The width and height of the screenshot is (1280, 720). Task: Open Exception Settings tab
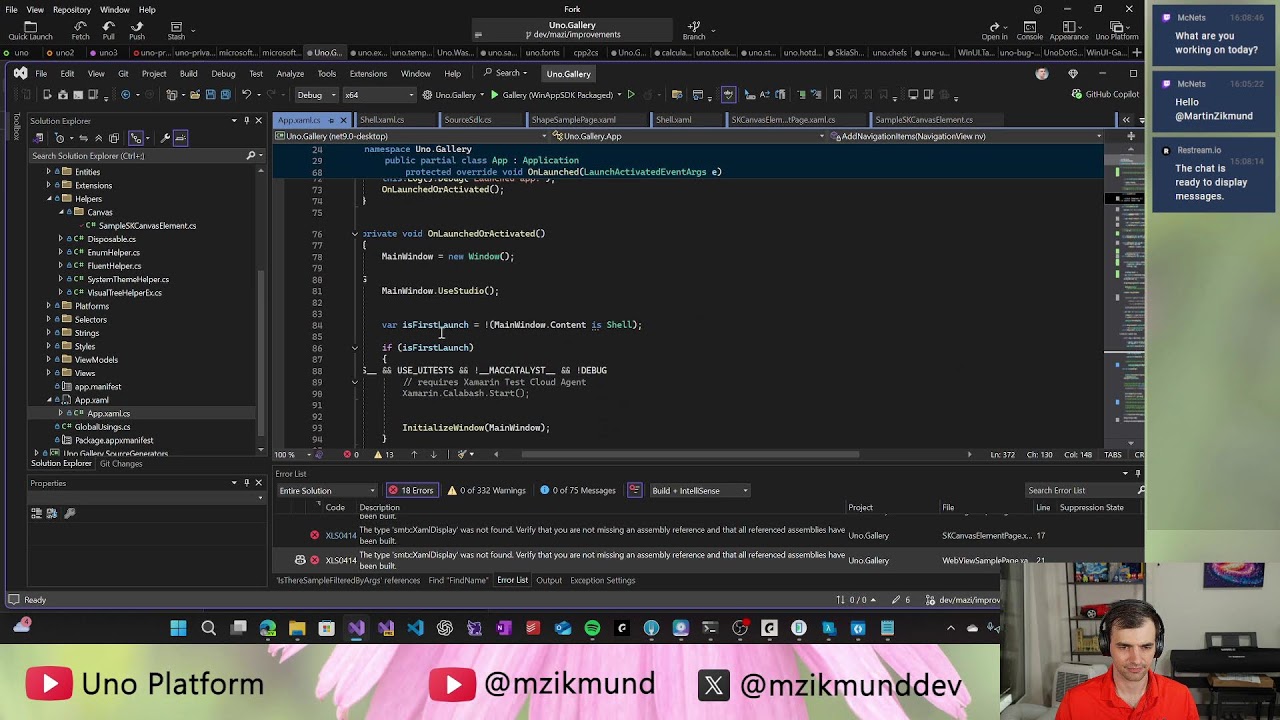[602, 581]
